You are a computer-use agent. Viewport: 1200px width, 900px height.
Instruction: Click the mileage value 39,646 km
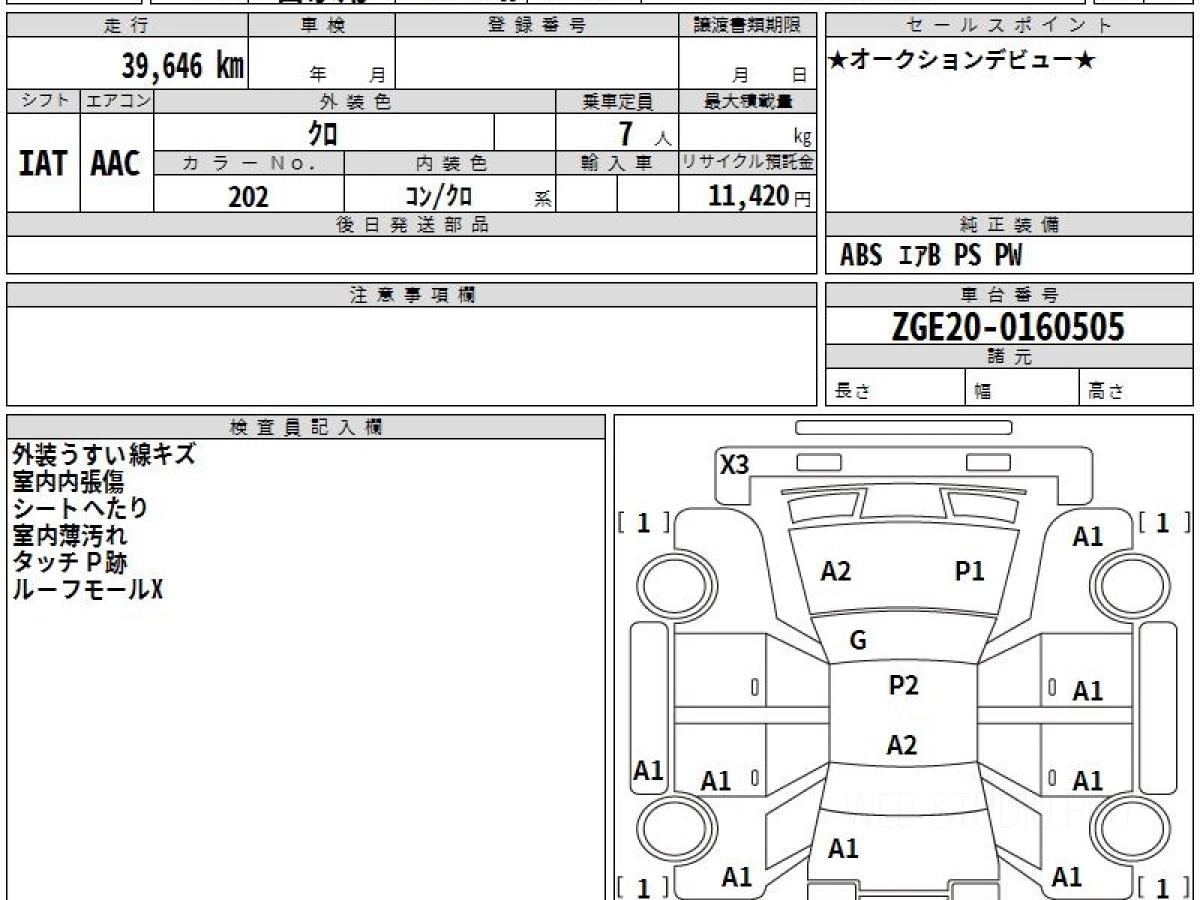183,66
